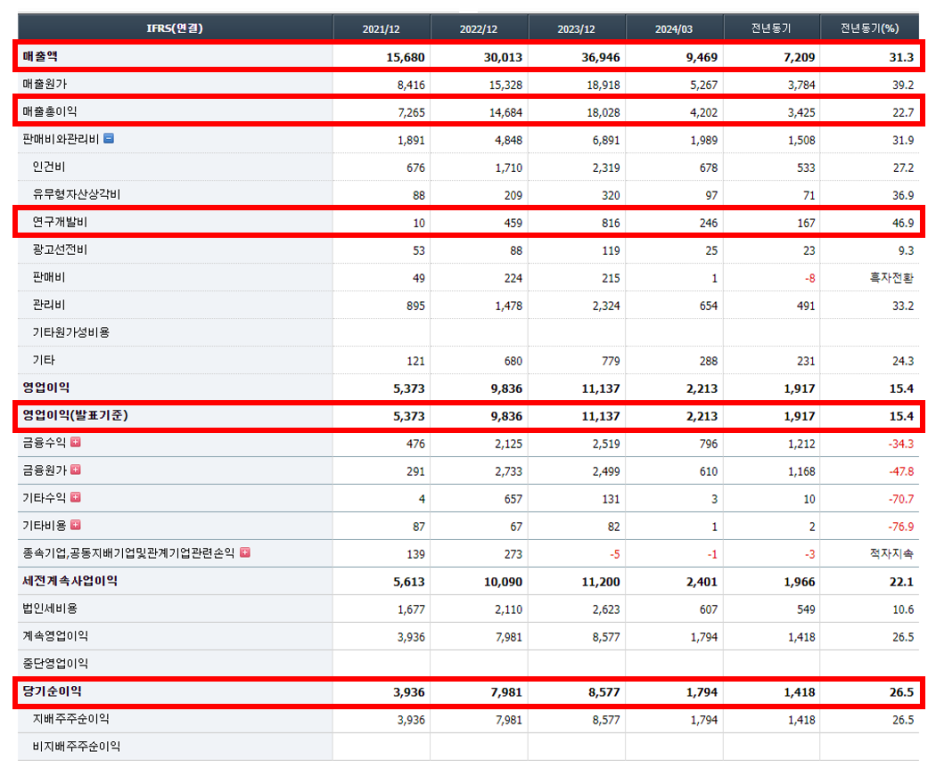Select the 인건비 row label
This screenshot has width=936, height=768.
click(x=49, y=166)
